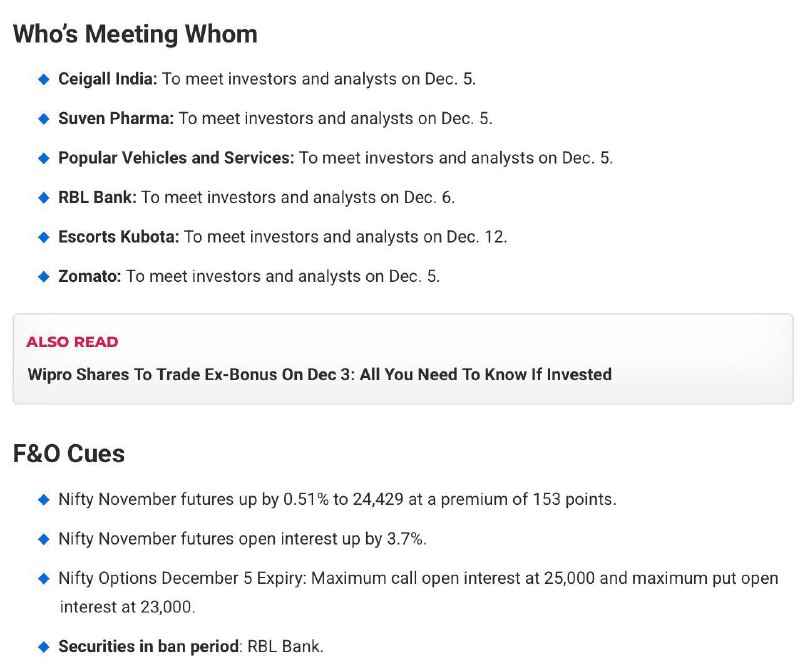Click the Who's Meeting Whom heading
The image size is (800, 669).
click(135, 34)
